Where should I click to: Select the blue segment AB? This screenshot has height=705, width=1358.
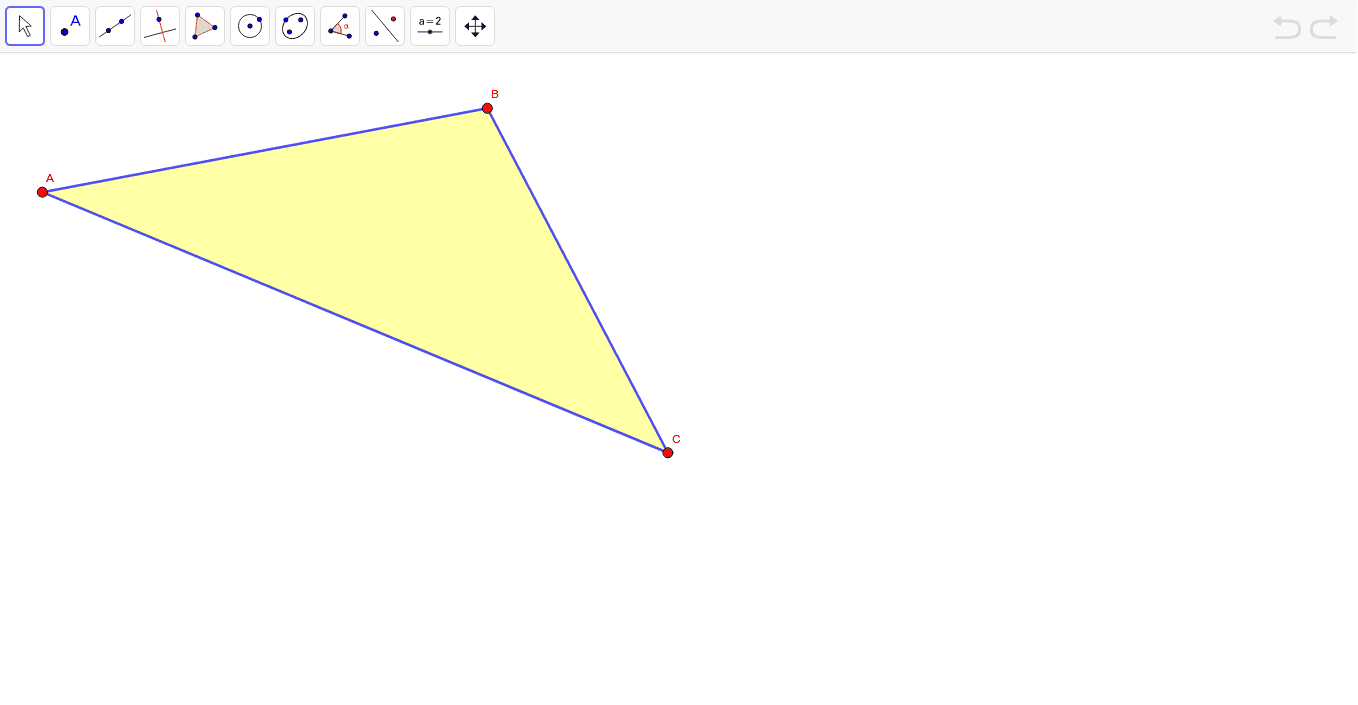[x=265, y=150]
